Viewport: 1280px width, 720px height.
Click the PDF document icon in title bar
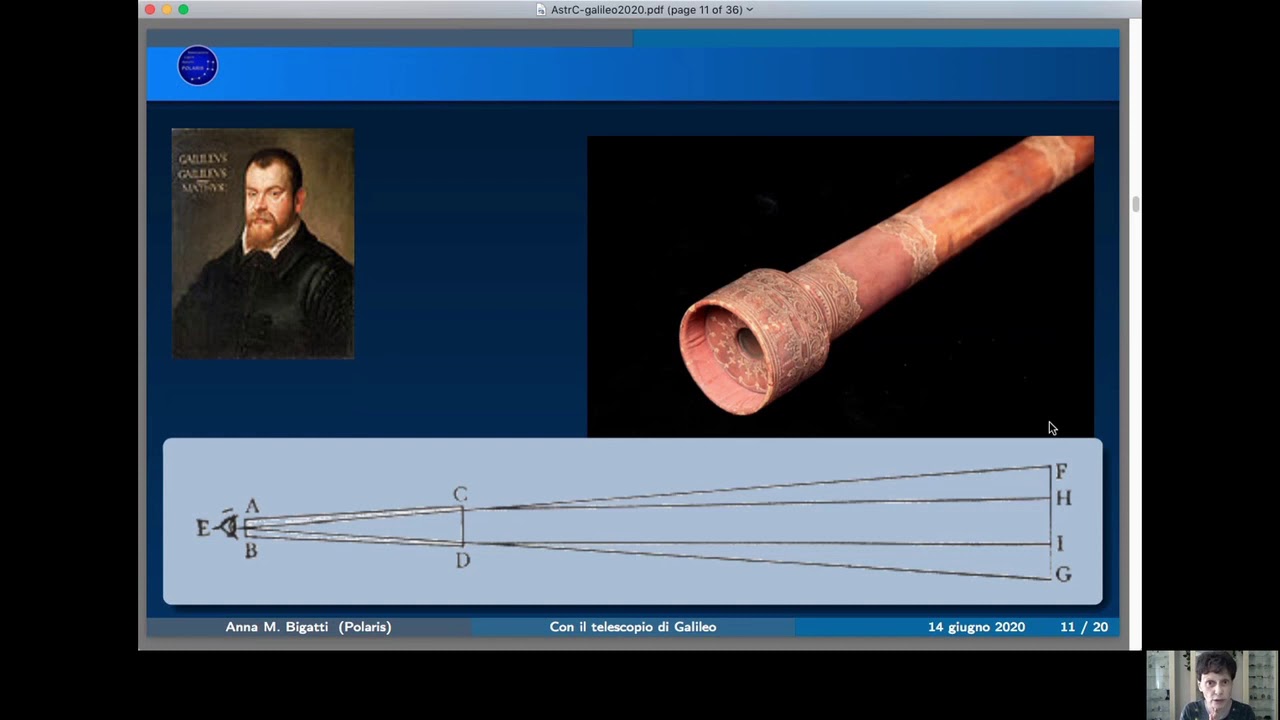pyautogui.click(x=541, y=10)
